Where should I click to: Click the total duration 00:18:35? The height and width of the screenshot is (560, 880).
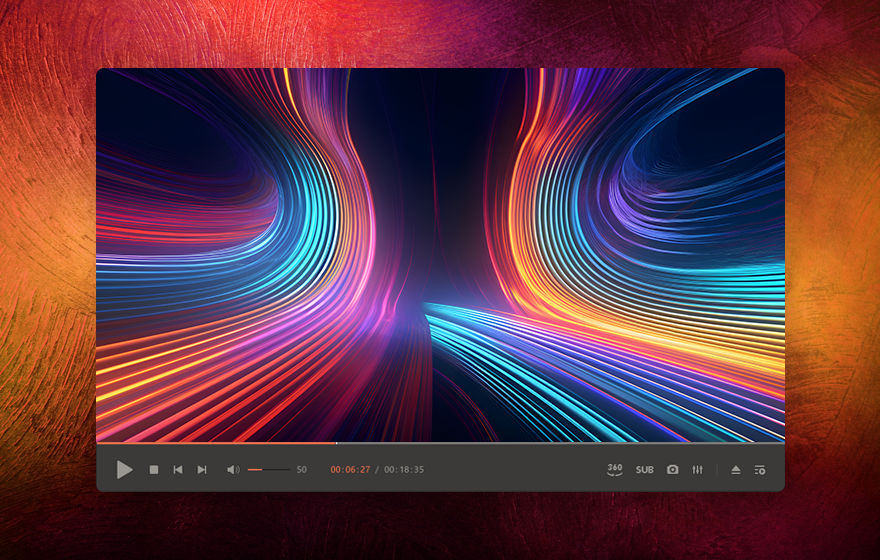(x=404, y=470)
